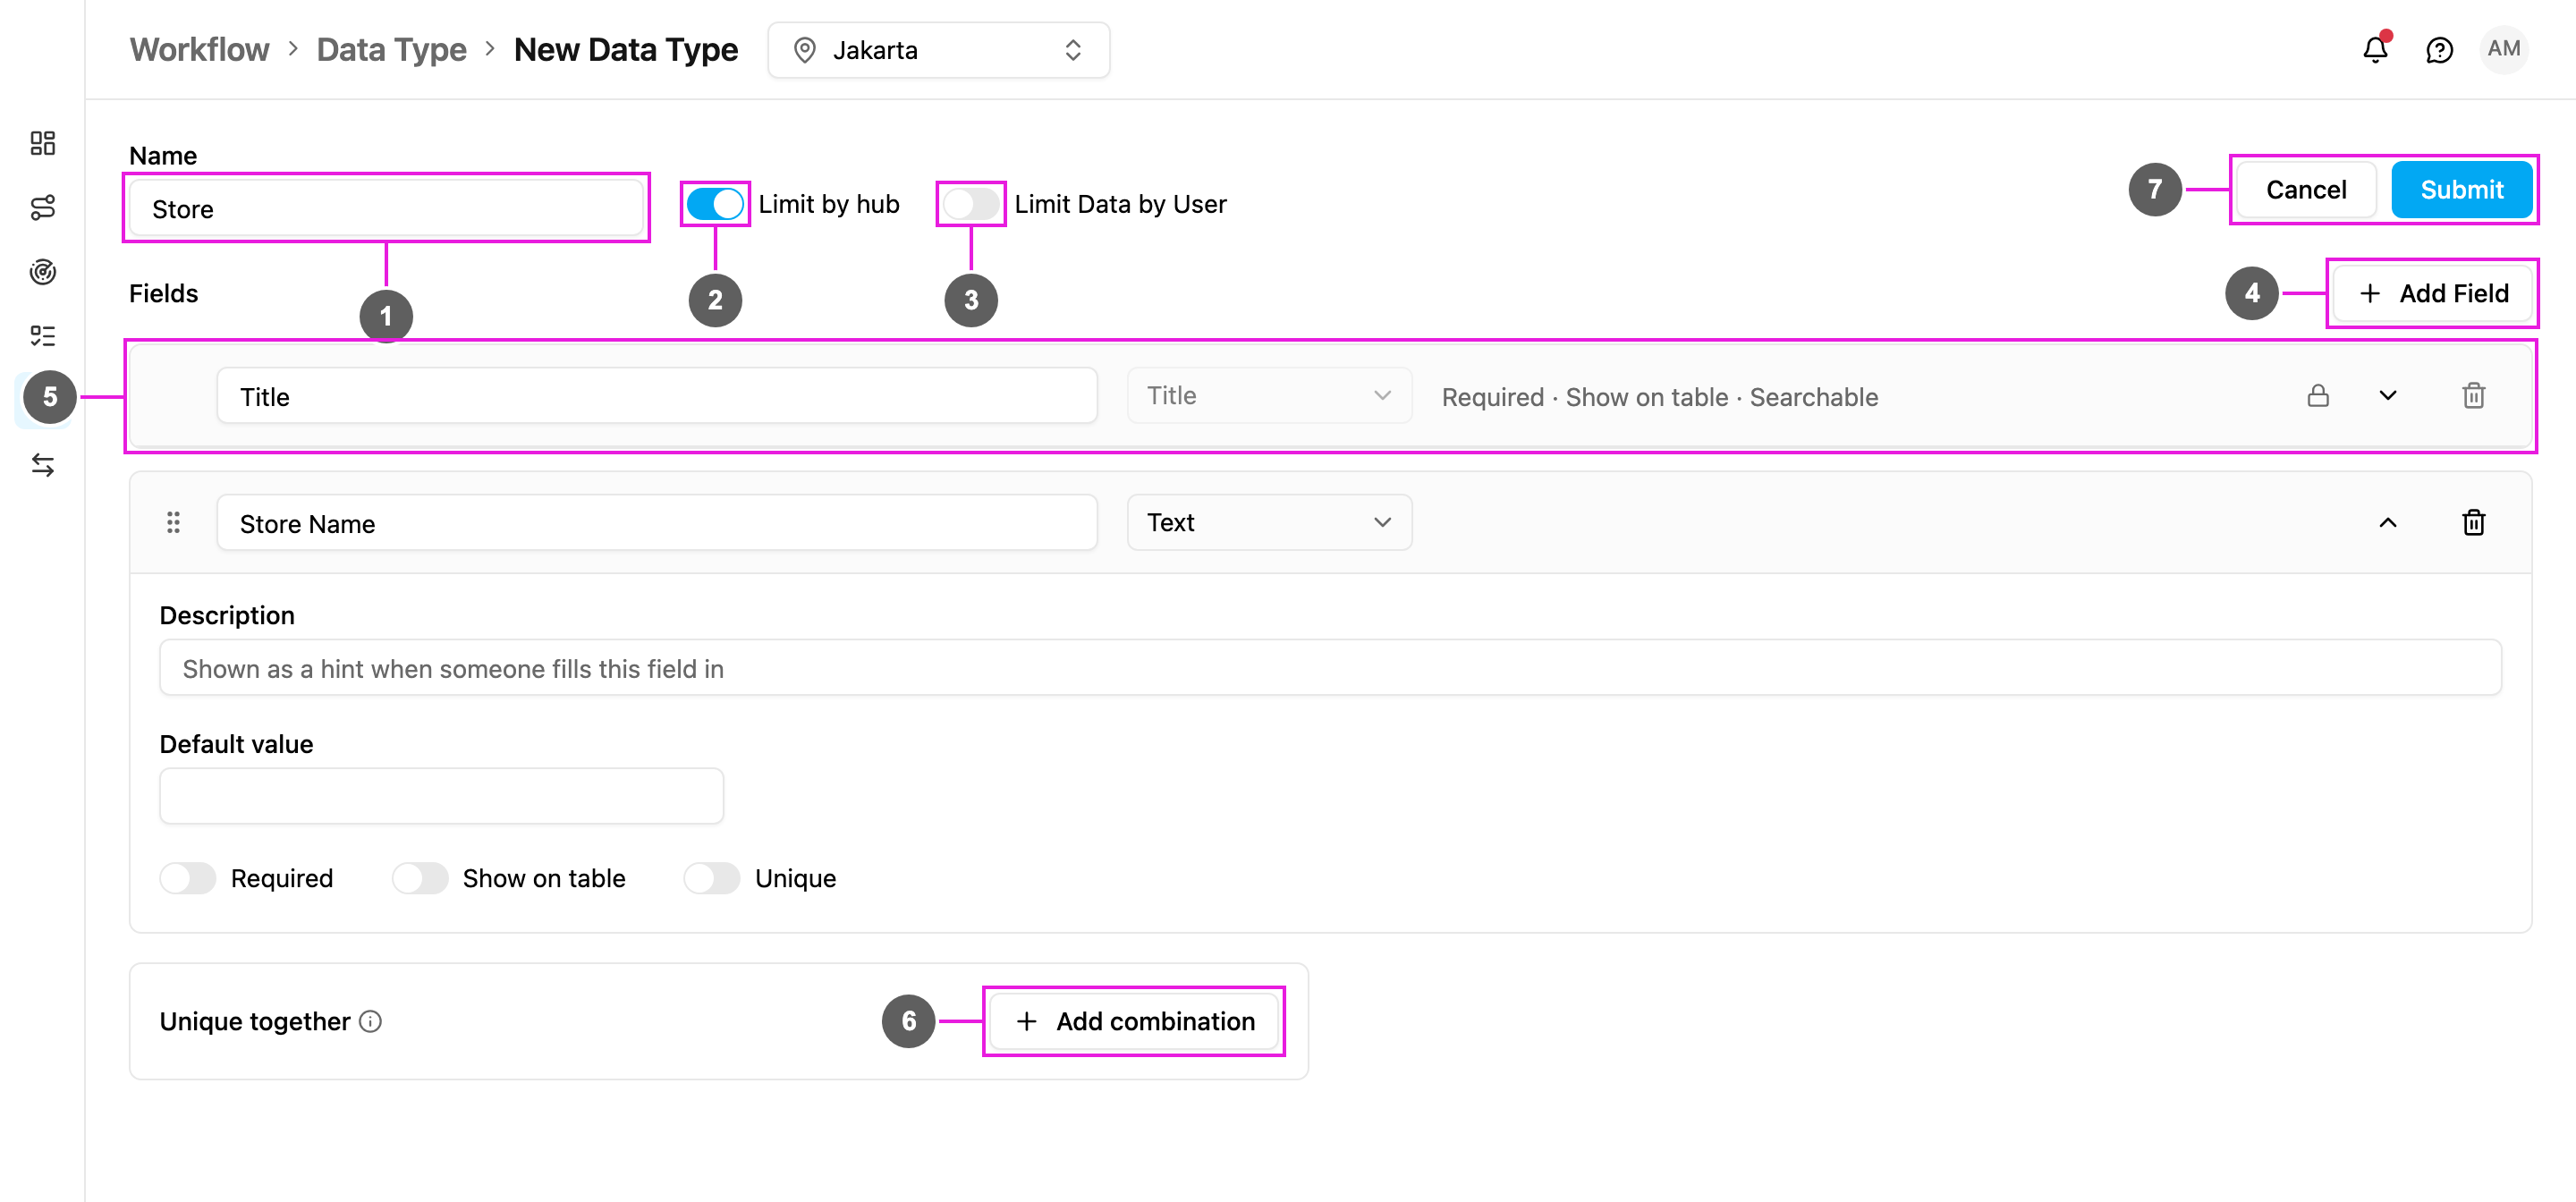Submit the new data type
This screenshot has width=2576, height=1202.
click(x=2462, y=190)
